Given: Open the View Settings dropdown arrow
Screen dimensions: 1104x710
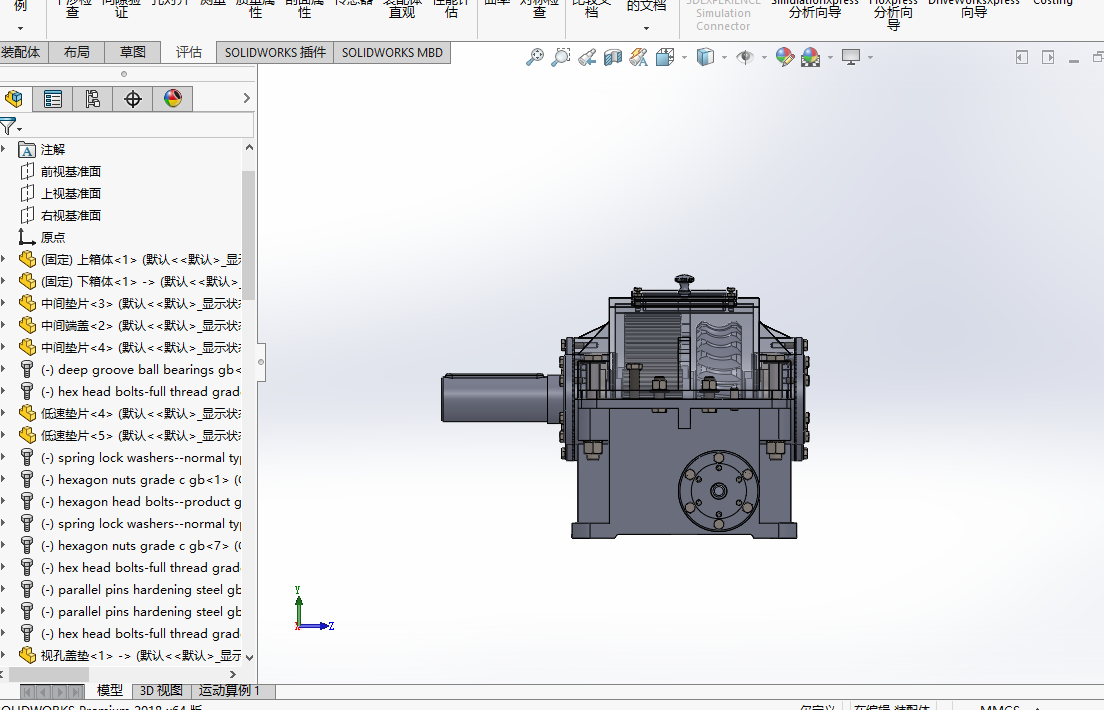Looking at the screenshot, I should [870, 57].
